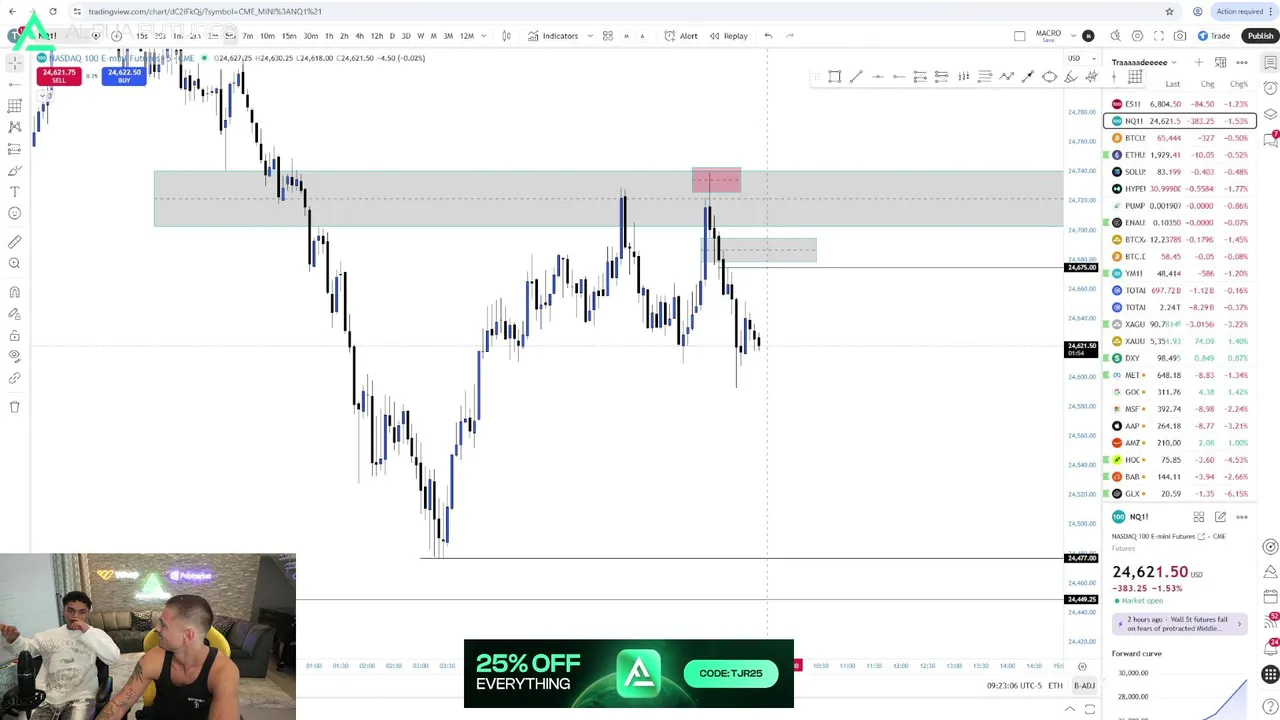This screenshot has width=1280, height=720.
Task: Open the alerts clock icon in right sidebar
Action: (1270, 88)
